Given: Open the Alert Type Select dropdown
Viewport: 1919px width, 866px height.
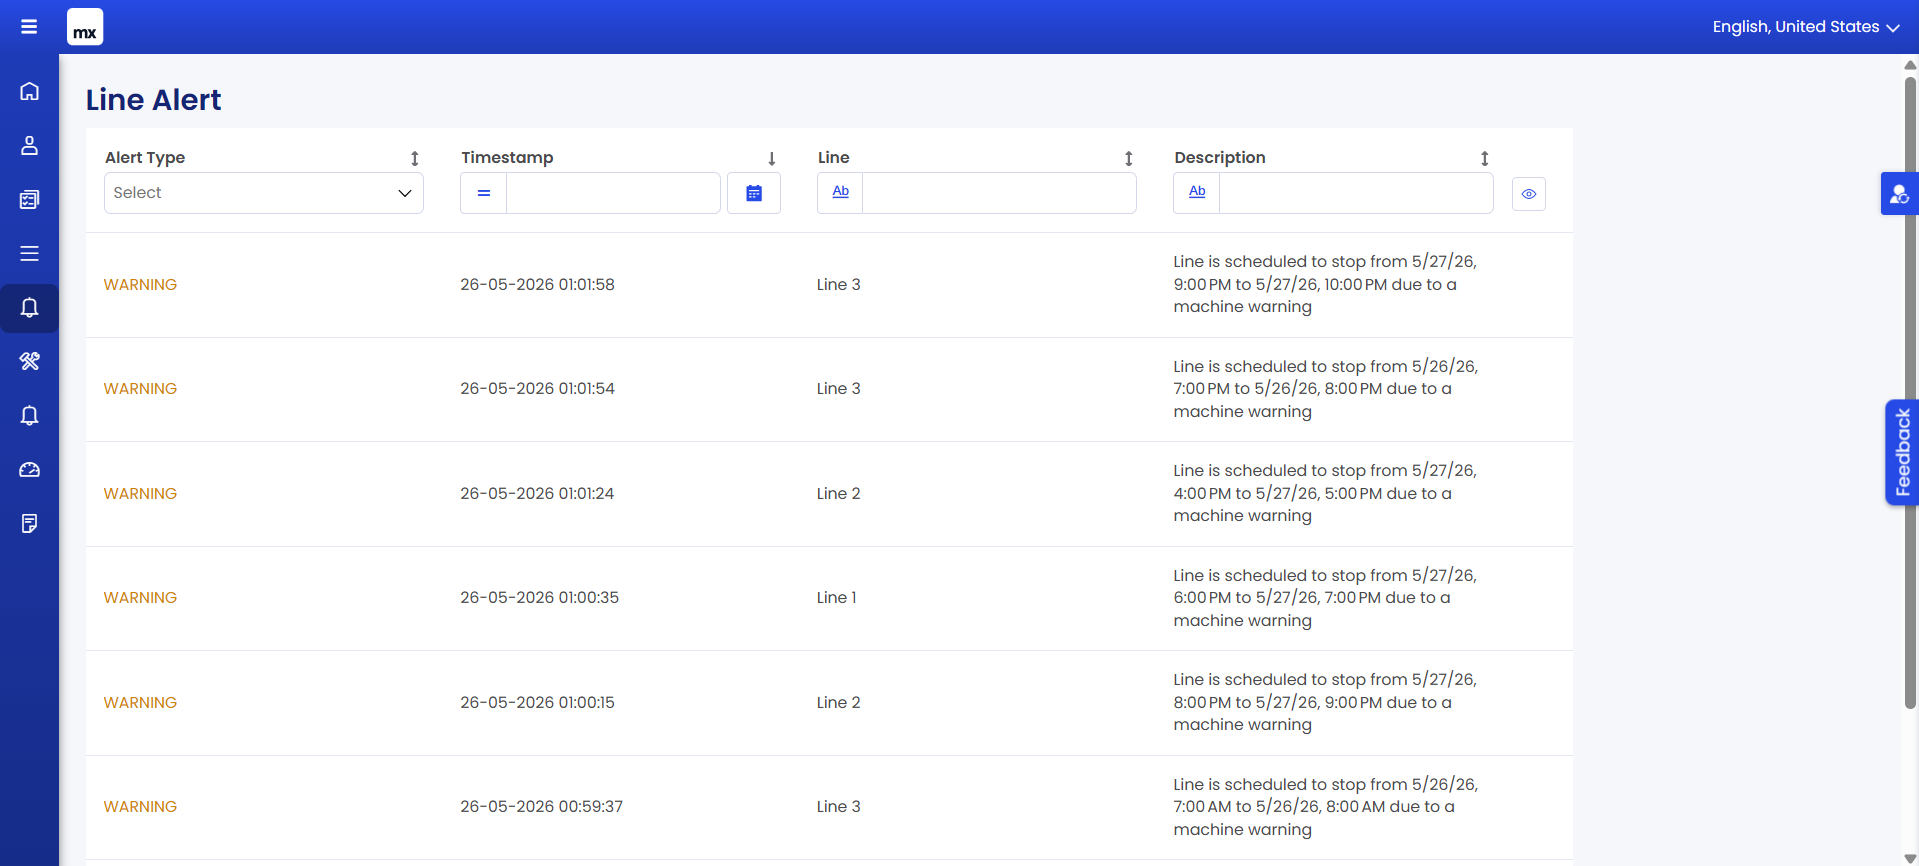Looking at the screenshot, I should [x=264, y=193].
